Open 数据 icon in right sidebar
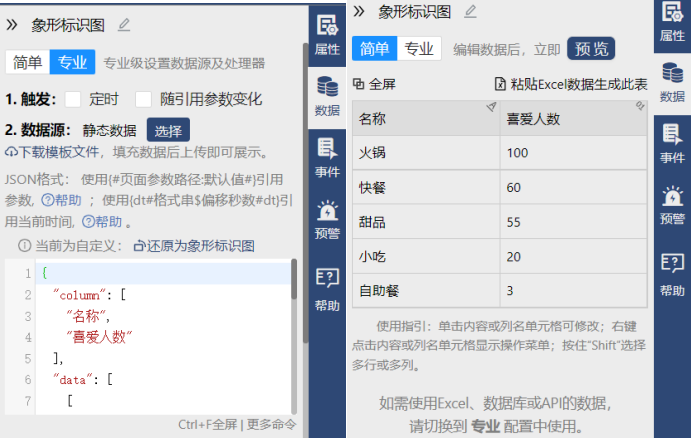 [672, 82]
